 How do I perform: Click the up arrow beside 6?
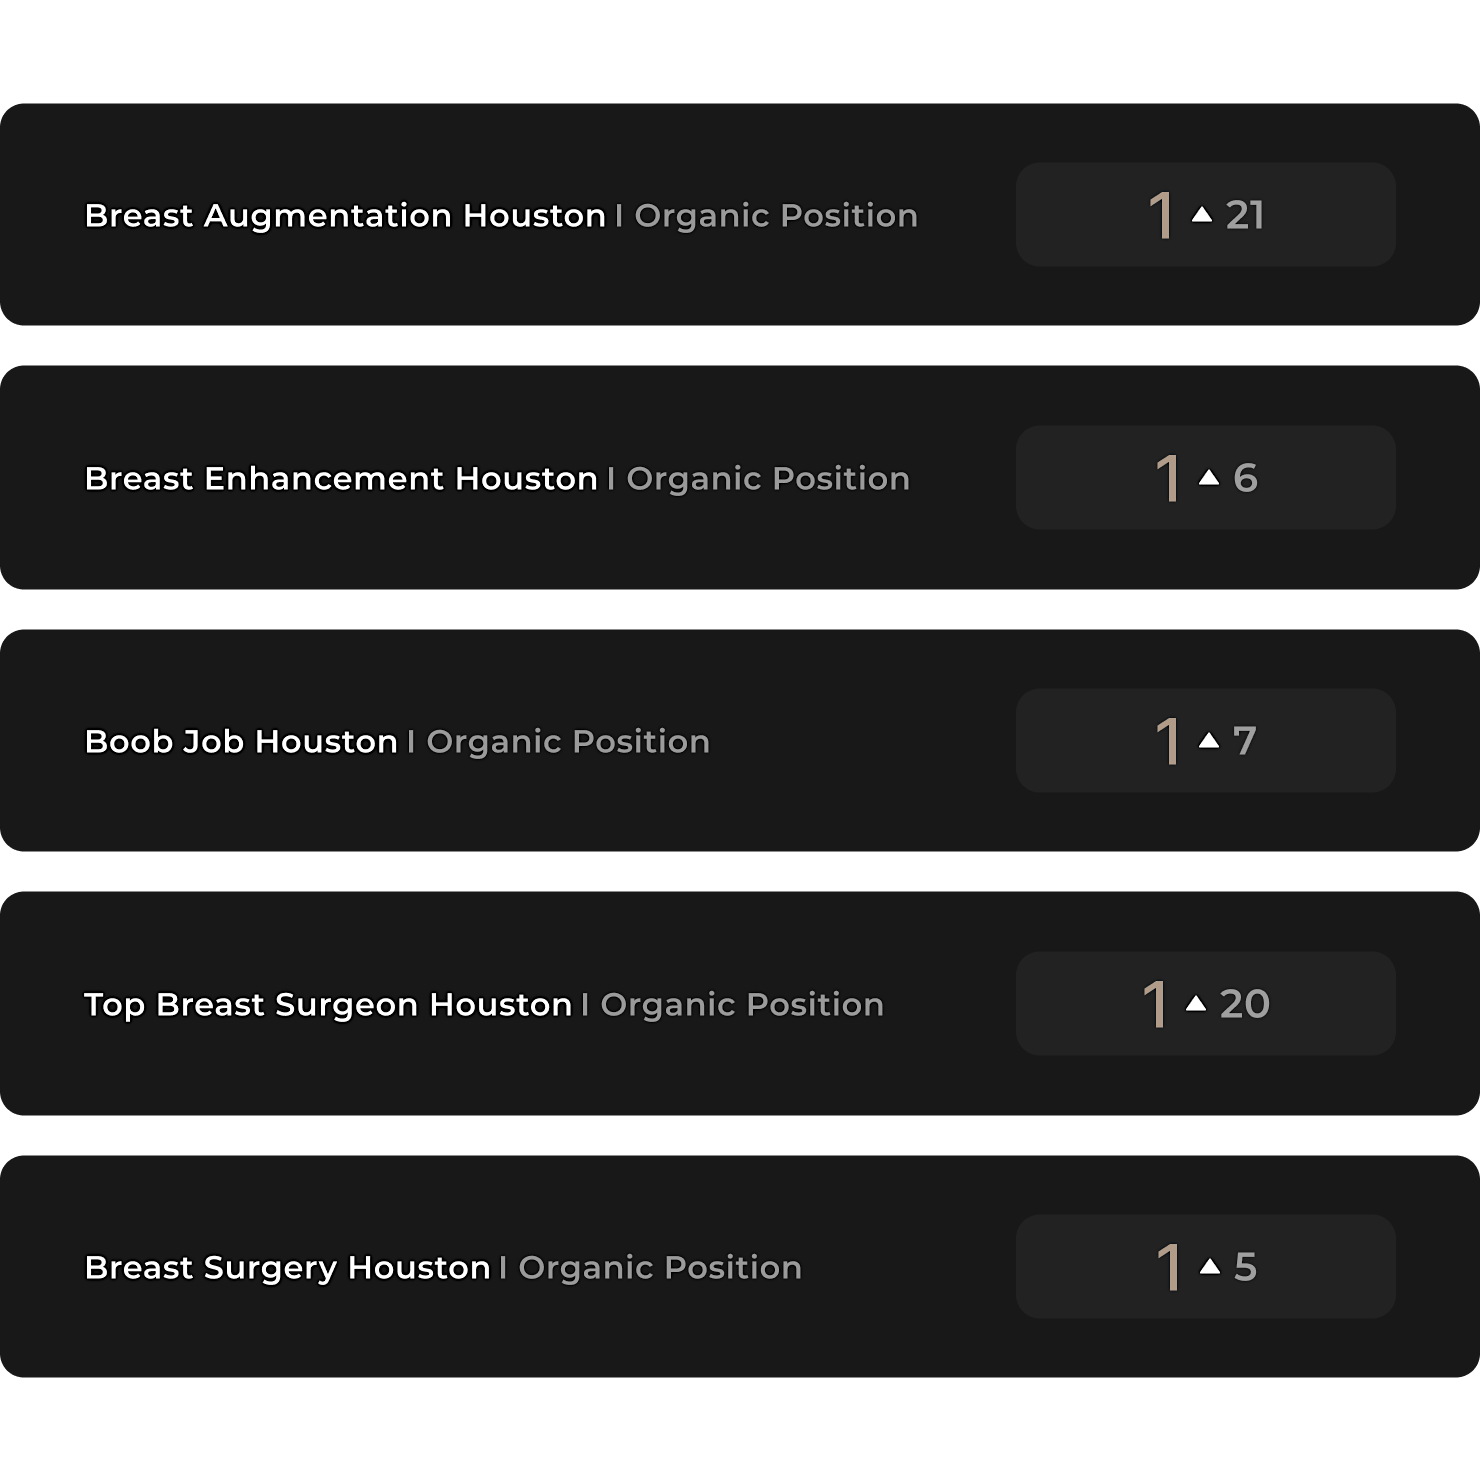pos(1209,477)
